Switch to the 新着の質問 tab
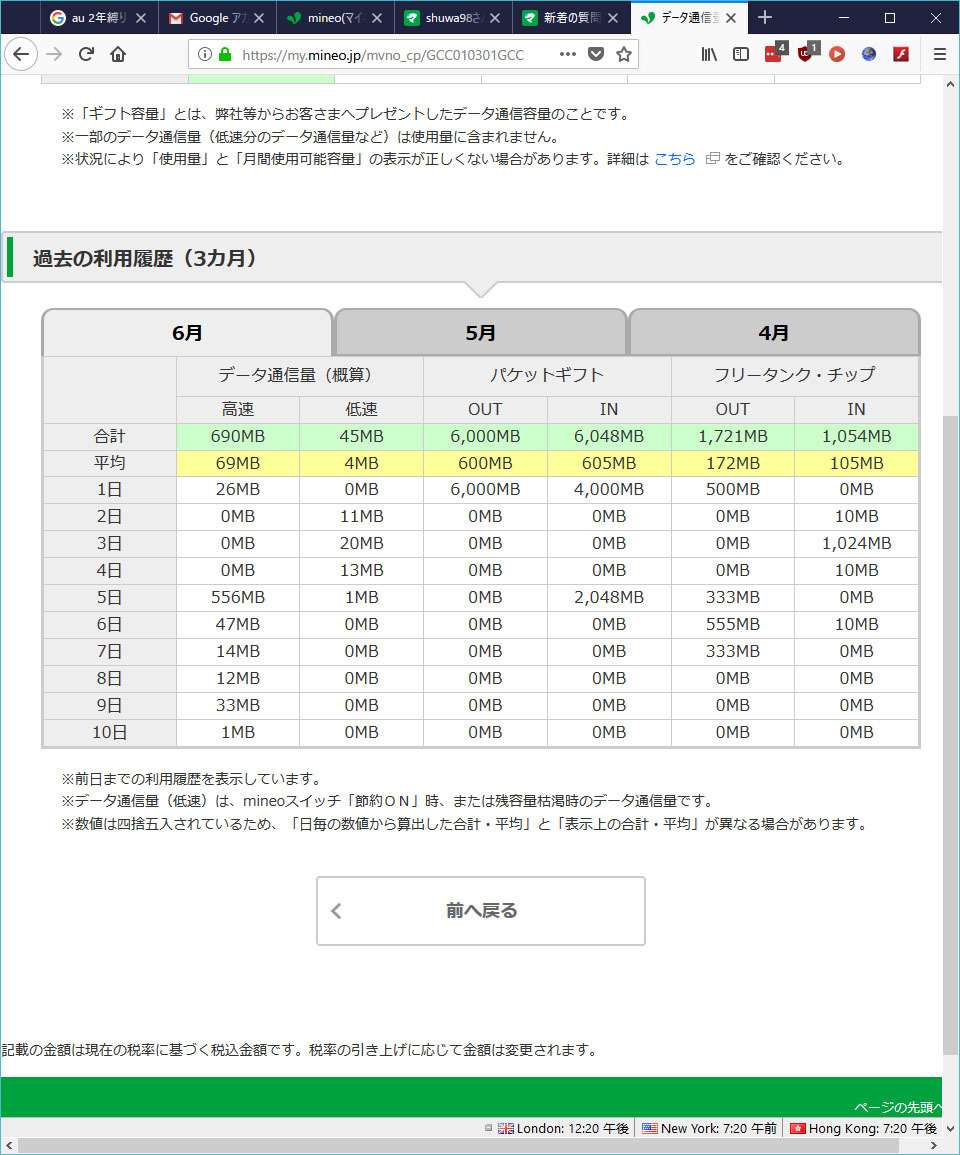Viewport: 960px width, 1155px height. (x=571, y=18)
